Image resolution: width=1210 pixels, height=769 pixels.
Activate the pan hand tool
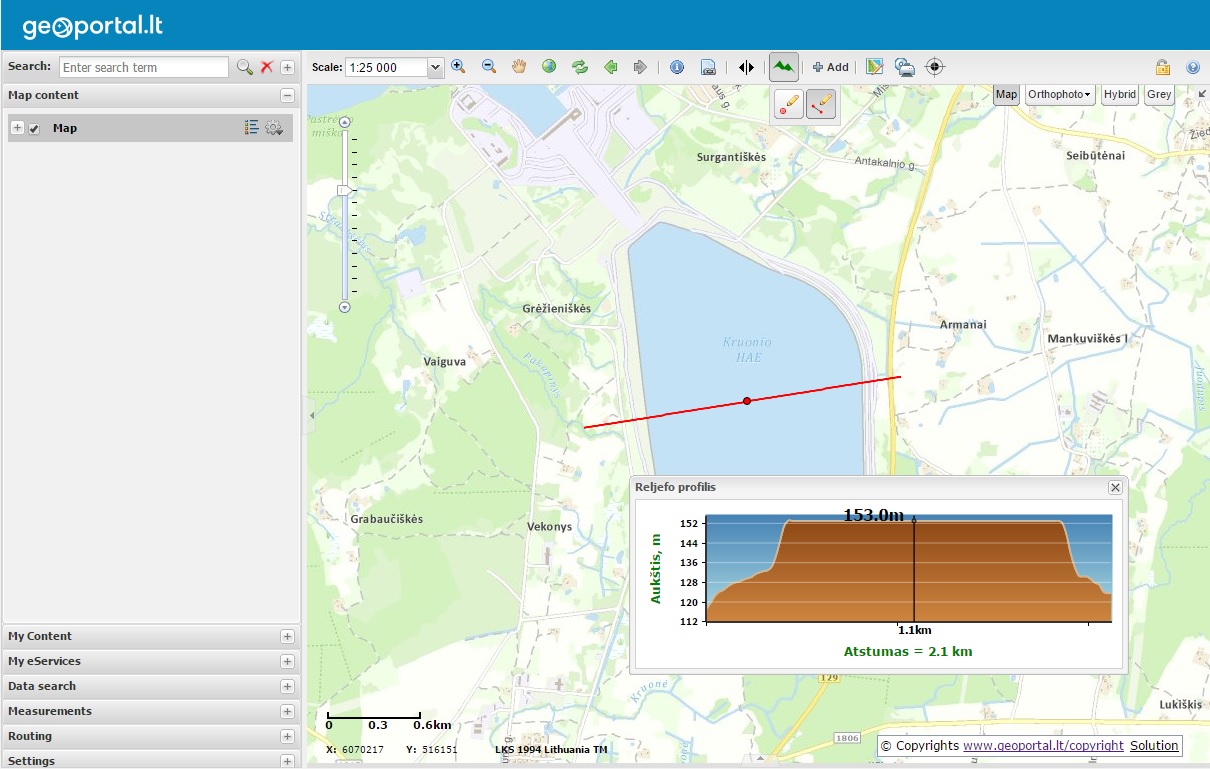click(x=519, y=67)
